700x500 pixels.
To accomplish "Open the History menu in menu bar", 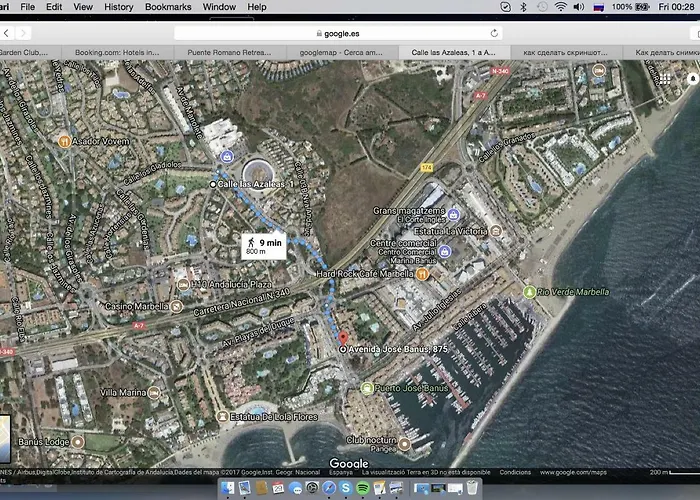I will tap(118, 7).
